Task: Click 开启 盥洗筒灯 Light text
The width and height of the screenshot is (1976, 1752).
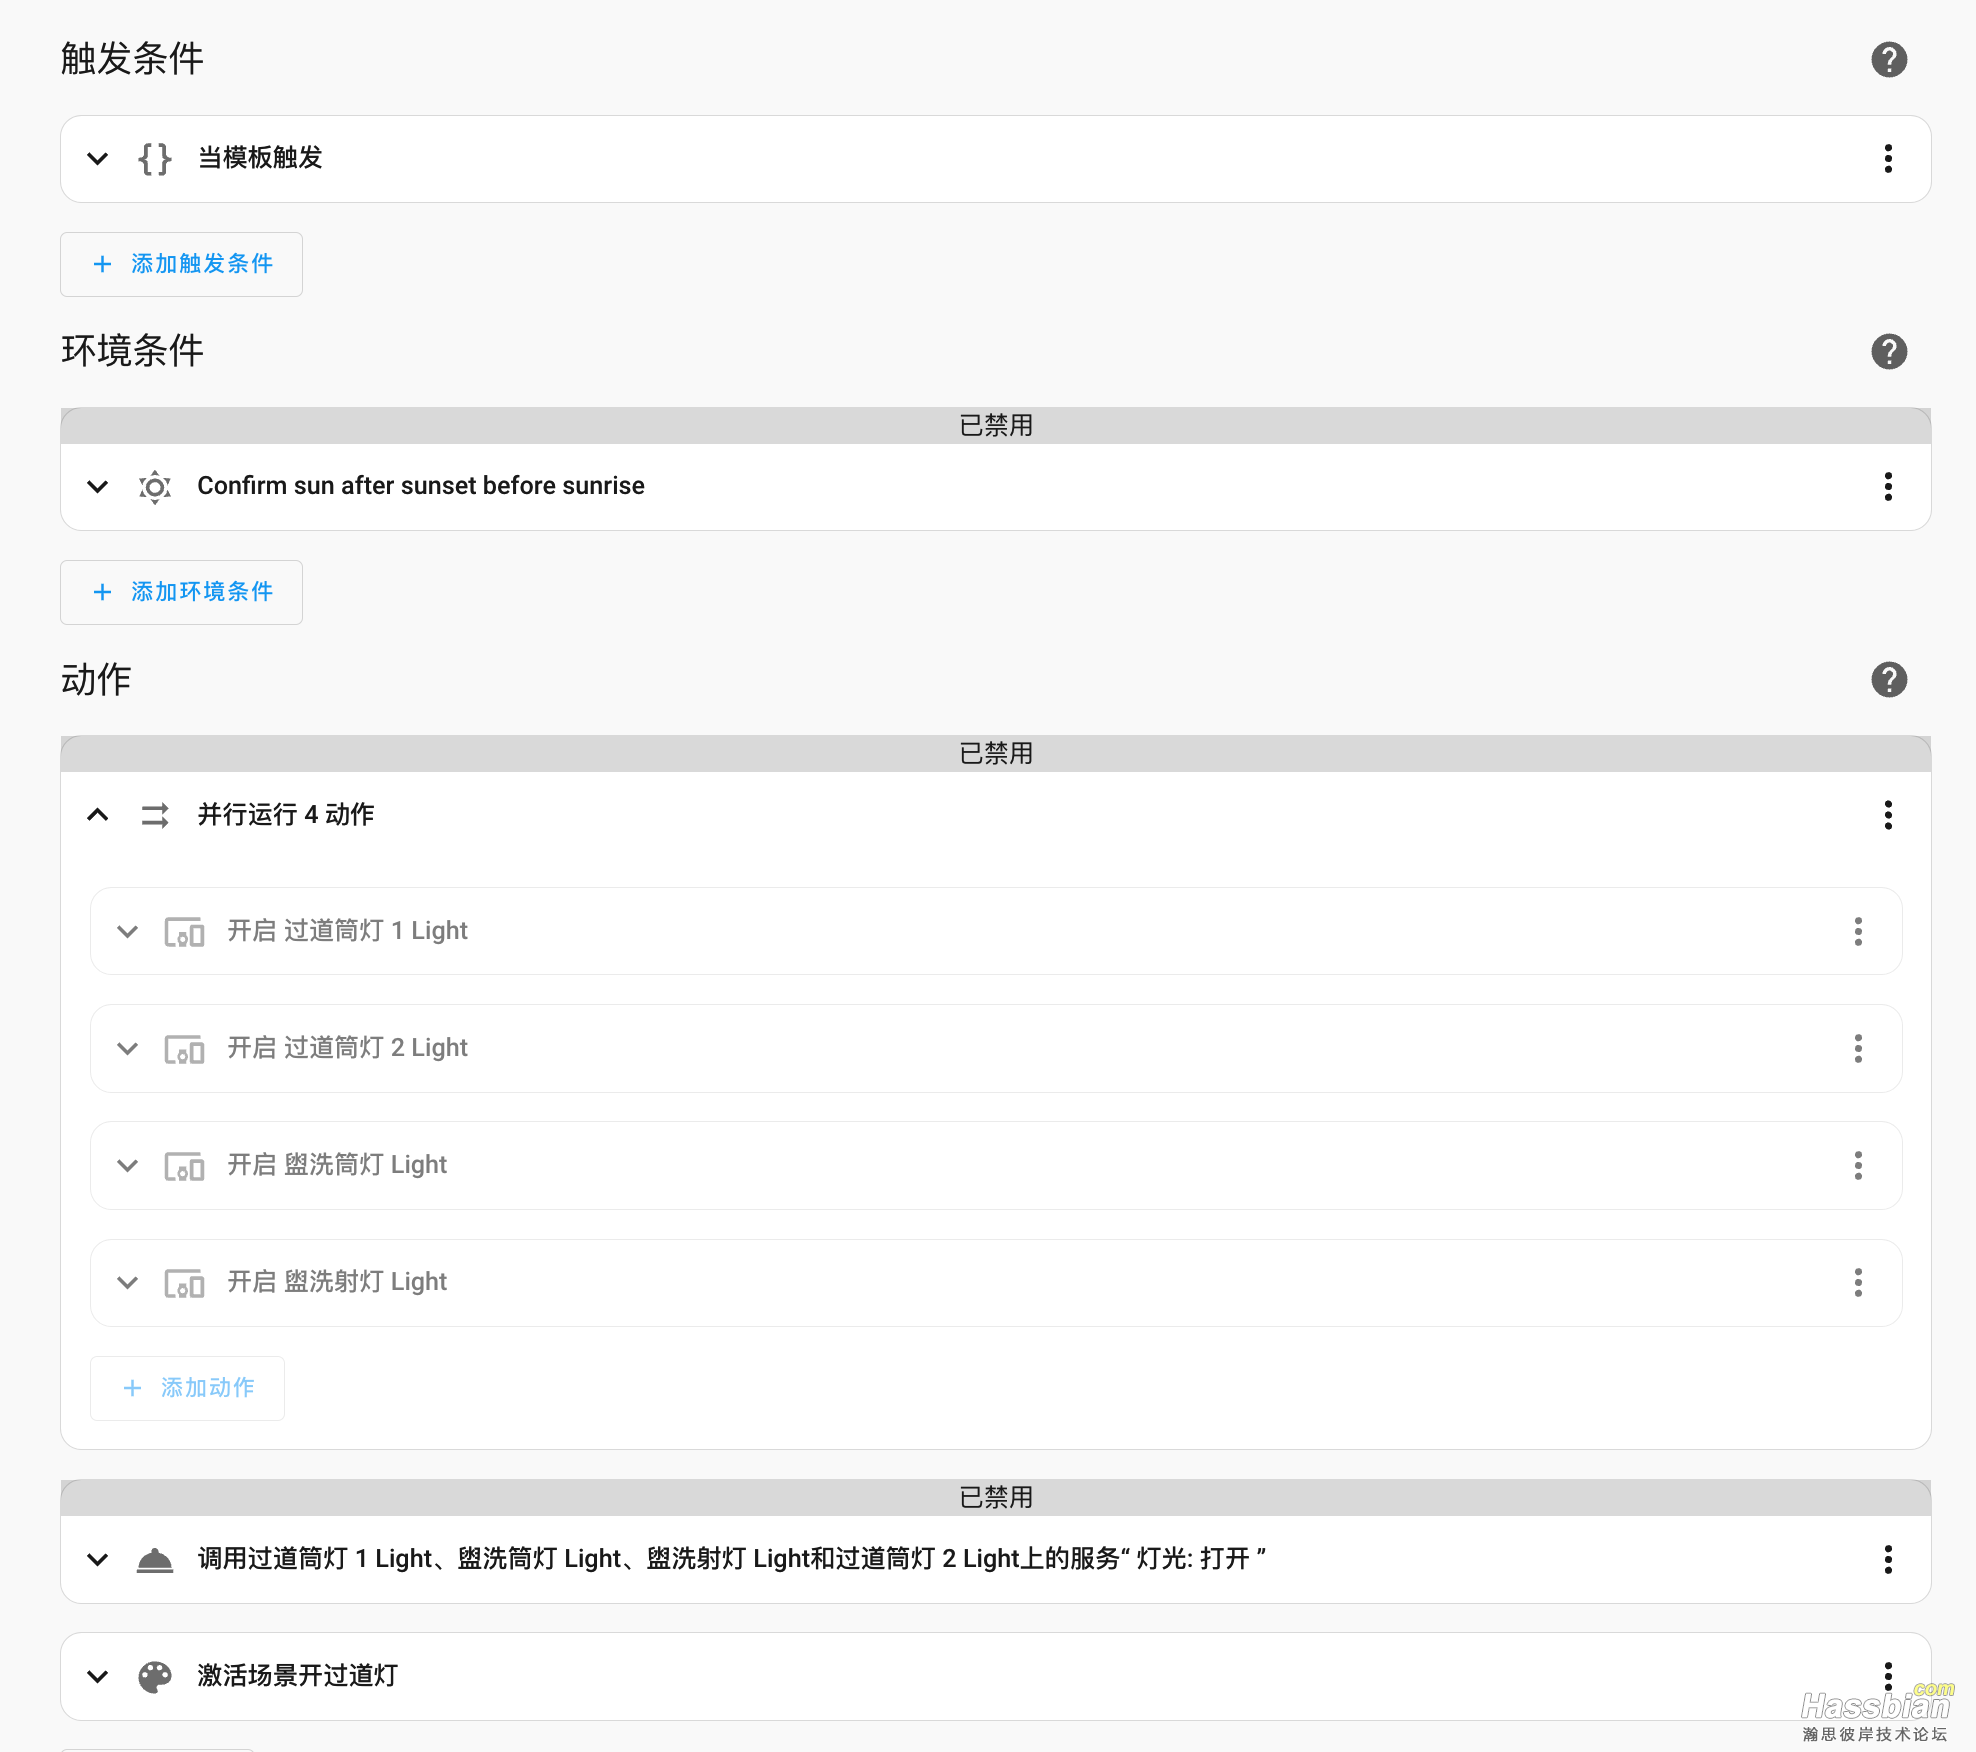Action: click(x=337, y=1165)
